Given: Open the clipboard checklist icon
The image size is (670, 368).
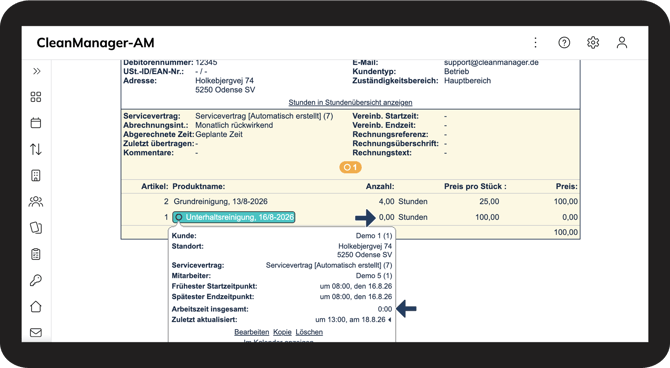Looking at the screenshot, I should click(36, 254).
